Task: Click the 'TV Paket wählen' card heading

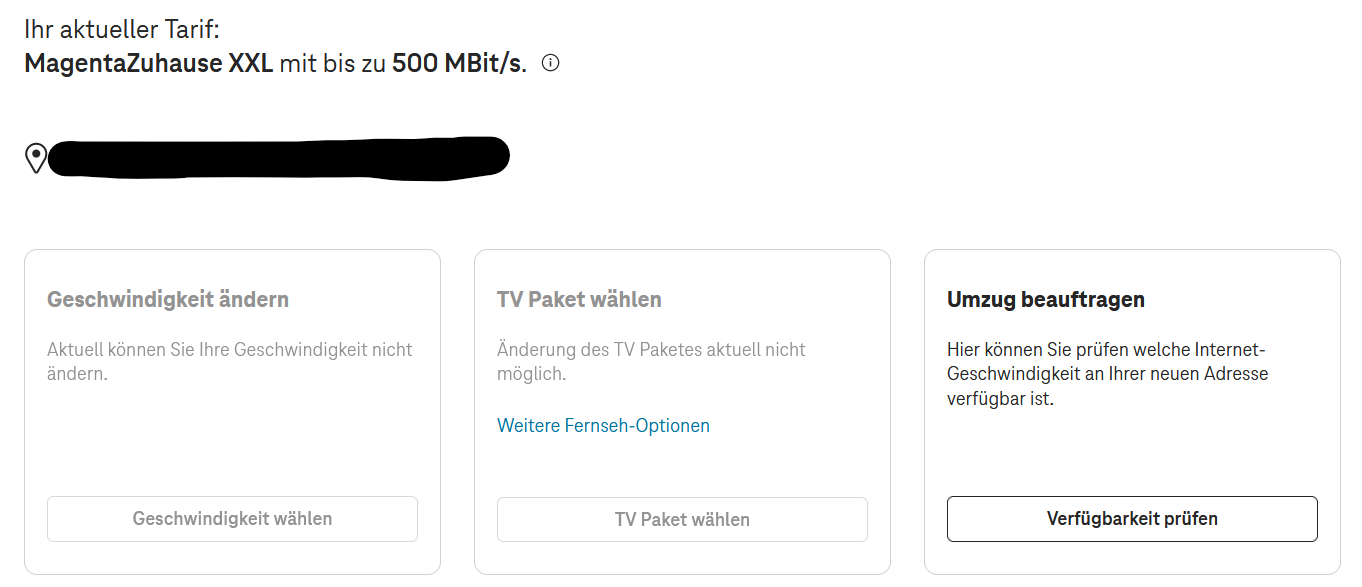Action: pyautogui.click(x=579, y=299)
